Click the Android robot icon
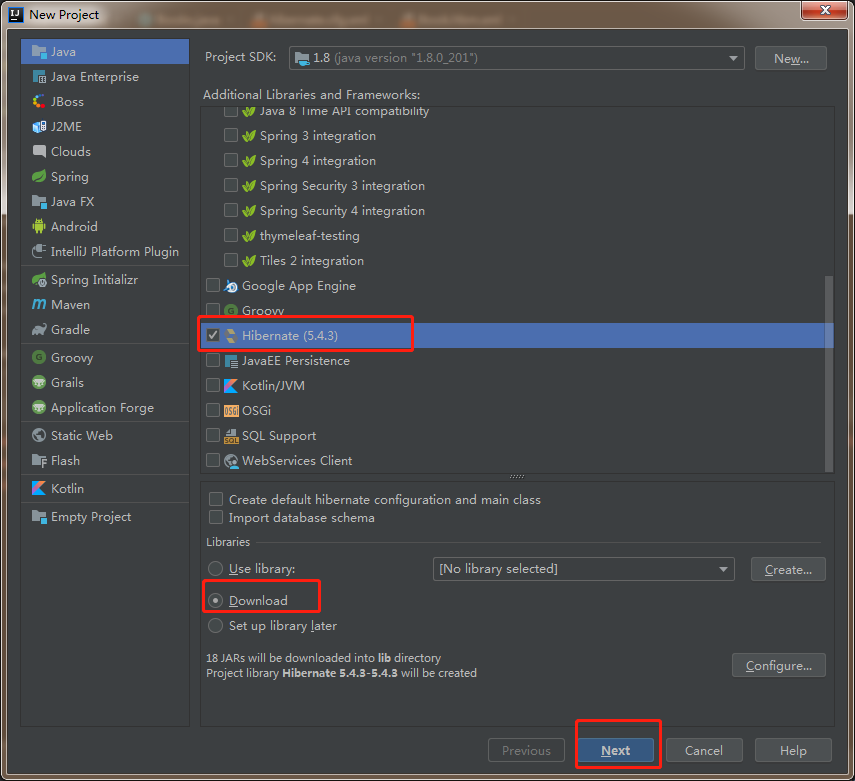The height and width of the screenshot is (781, 855). coord(39,226)
